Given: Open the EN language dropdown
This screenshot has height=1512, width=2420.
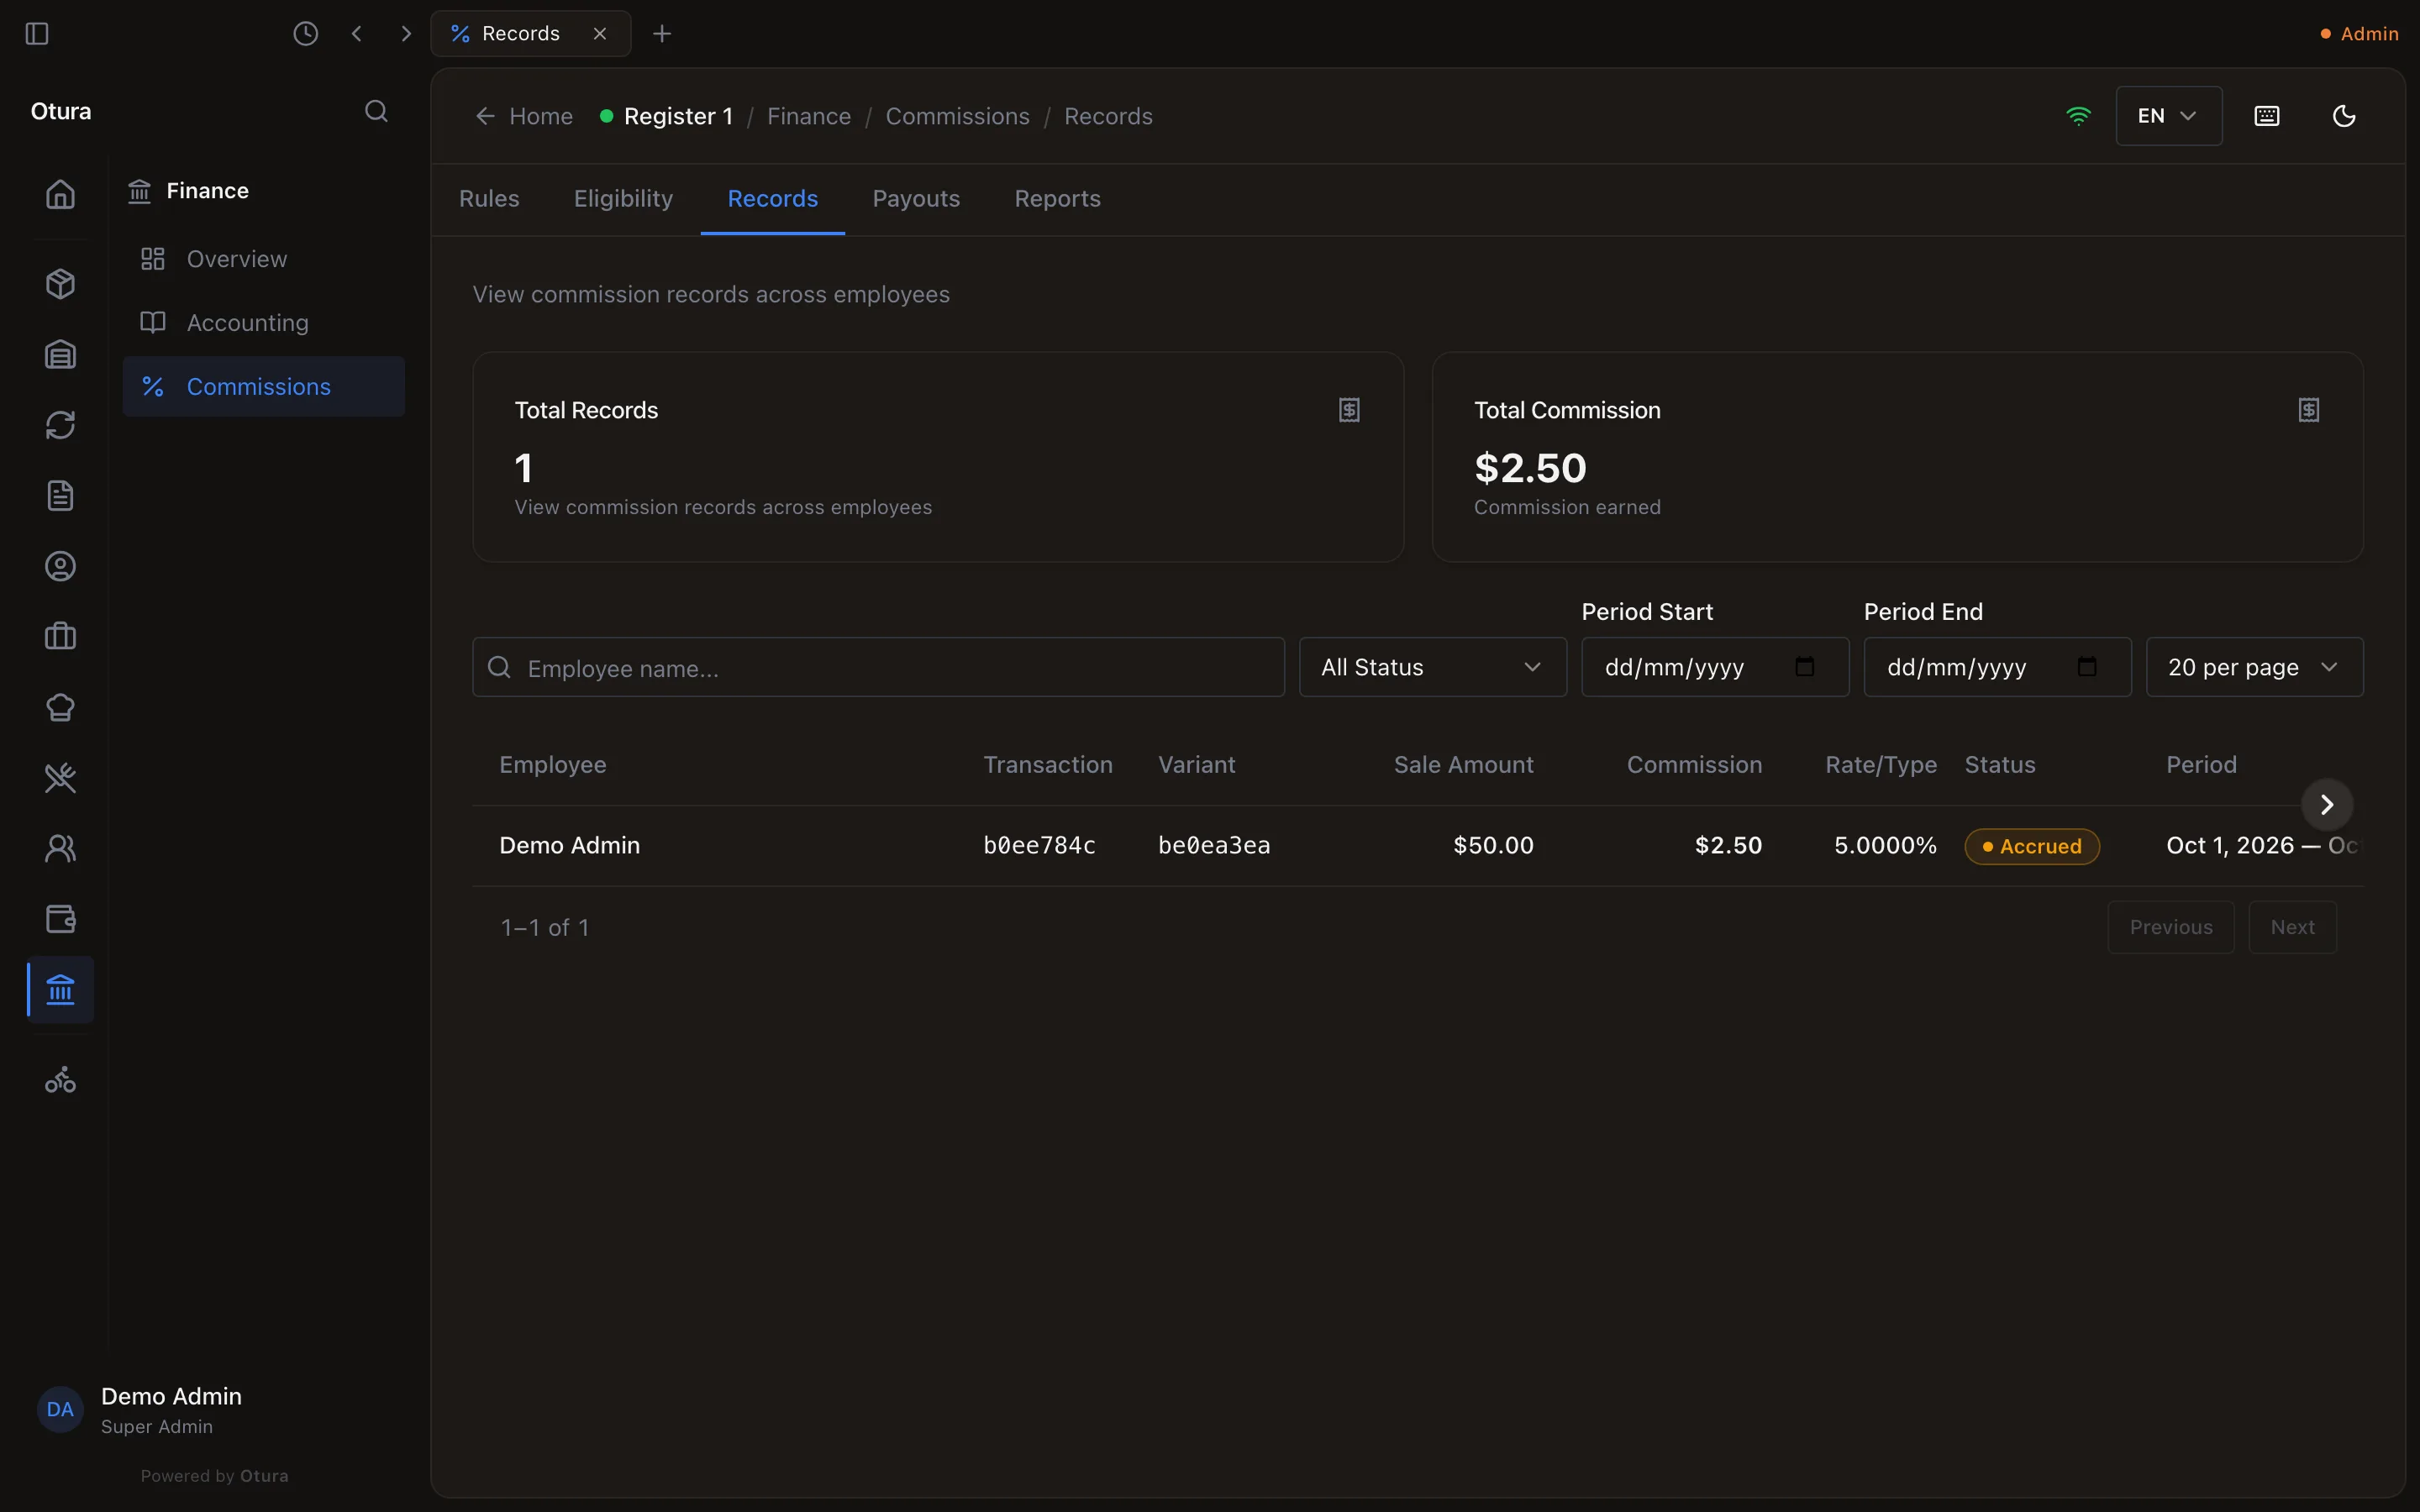Looking at the screenshot, I should 2169,116.
